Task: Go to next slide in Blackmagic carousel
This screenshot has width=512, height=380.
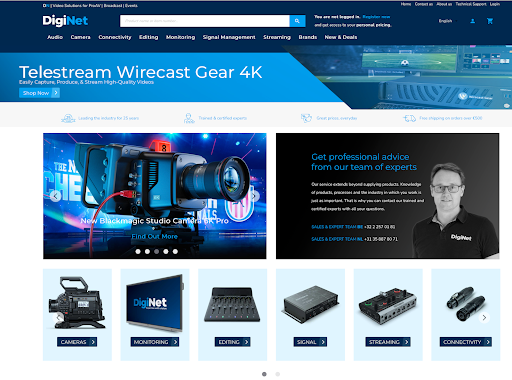Action: [x=254, y=196]
